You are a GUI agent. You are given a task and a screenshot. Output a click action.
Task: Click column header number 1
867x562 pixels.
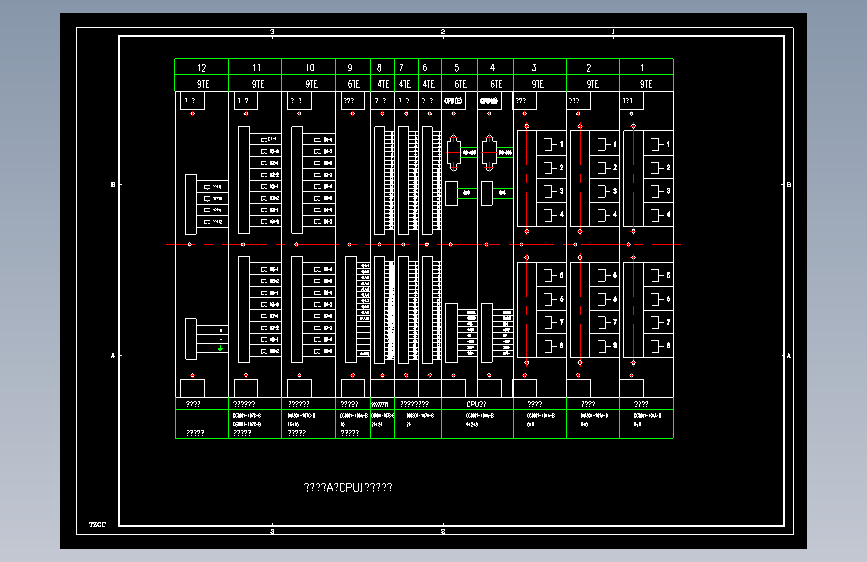pos(642,67)
